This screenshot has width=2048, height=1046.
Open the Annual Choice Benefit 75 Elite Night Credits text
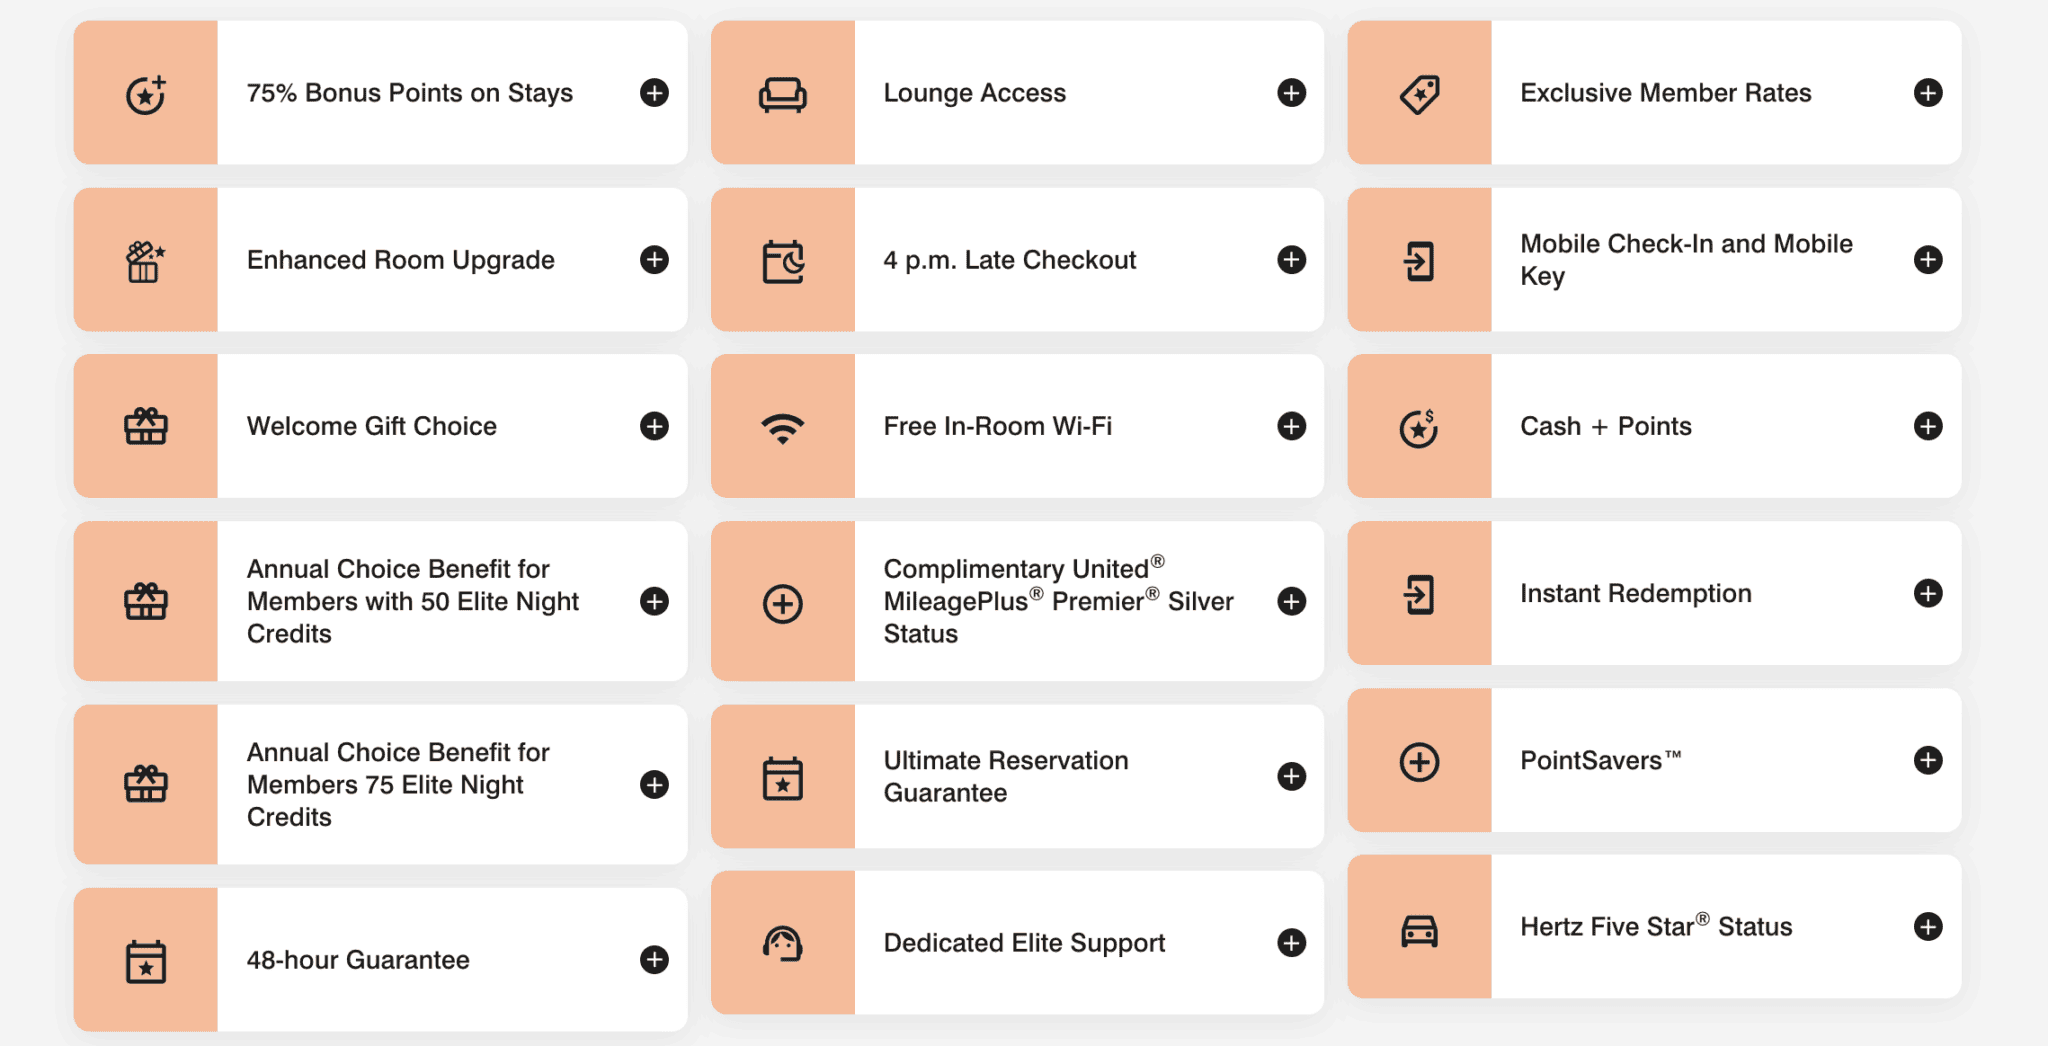(398, 784)
